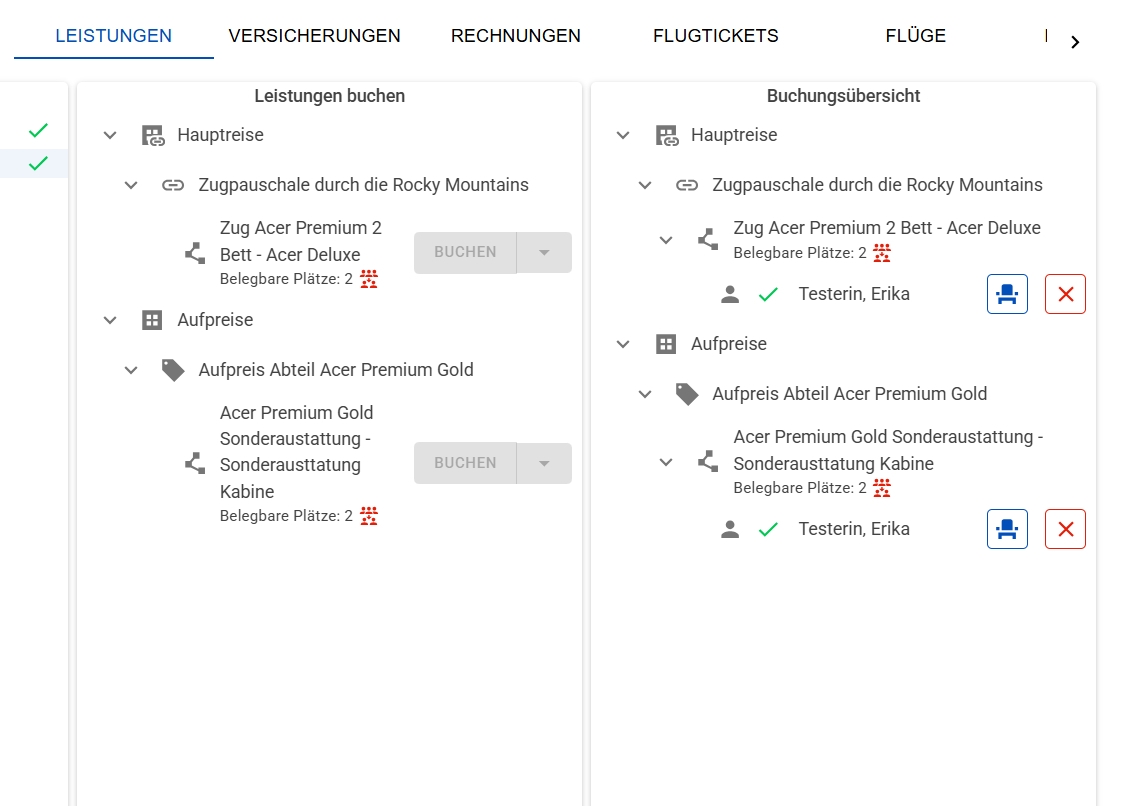Image resolution: width=1129 pixels, height=806 pixels.
Task: Click price tag icon in Buchungsübersicht
Action: pos(687,394)
